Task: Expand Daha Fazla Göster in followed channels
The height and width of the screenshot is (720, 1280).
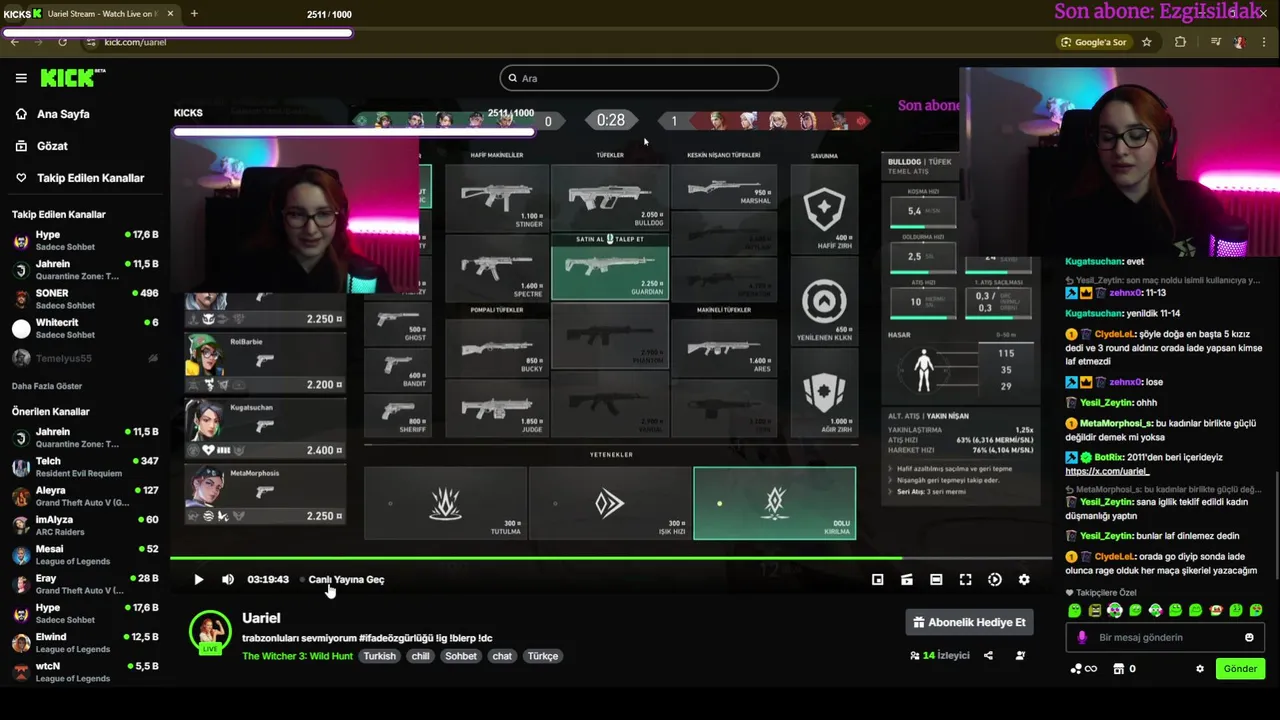Action: tap(47, 386)
